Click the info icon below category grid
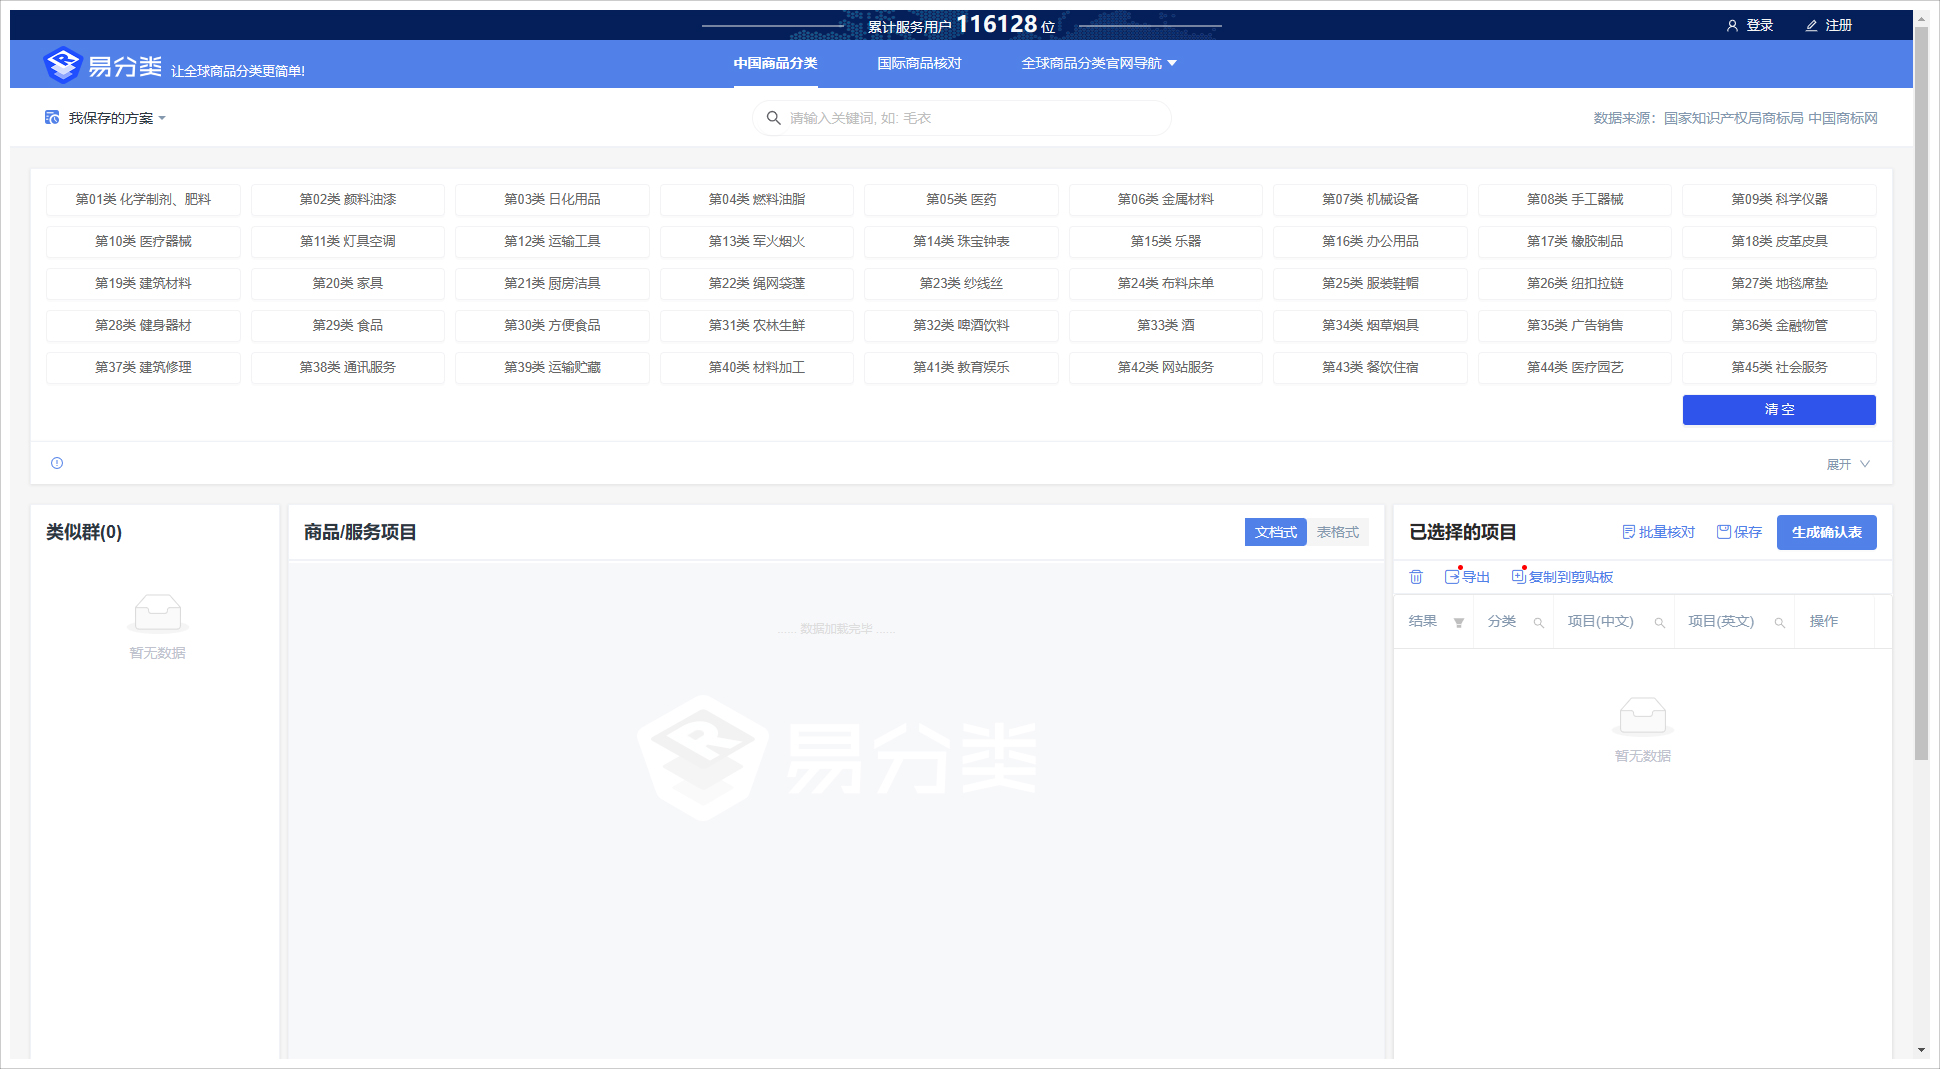 tap(57, 463)
